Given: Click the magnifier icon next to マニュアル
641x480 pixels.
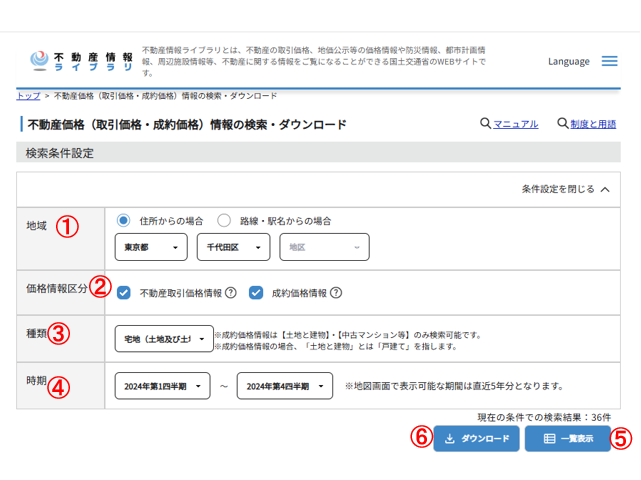Looking at the screenshot, I should pos(485,124).
